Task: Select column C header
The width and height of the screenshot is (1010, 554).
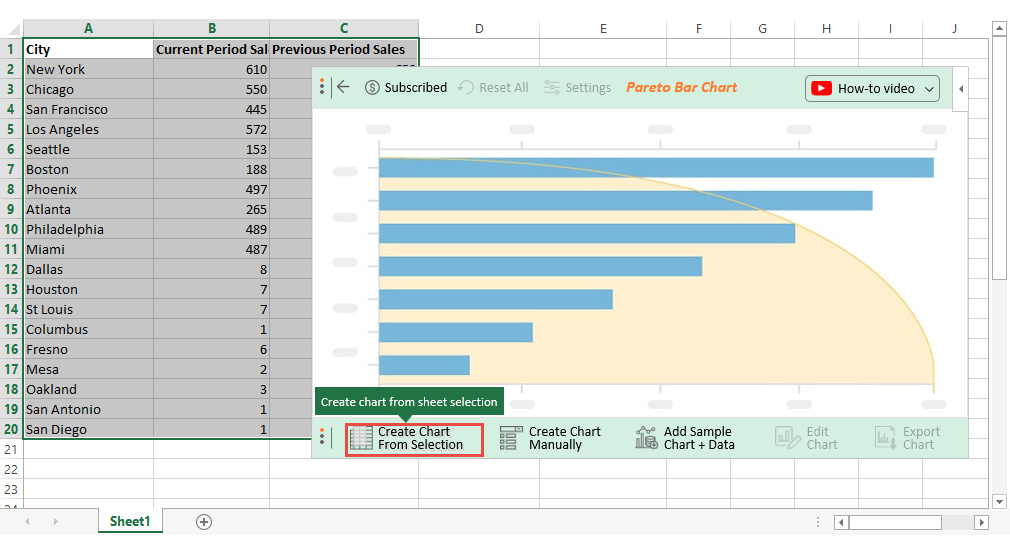Action: [x=344, y=28]
